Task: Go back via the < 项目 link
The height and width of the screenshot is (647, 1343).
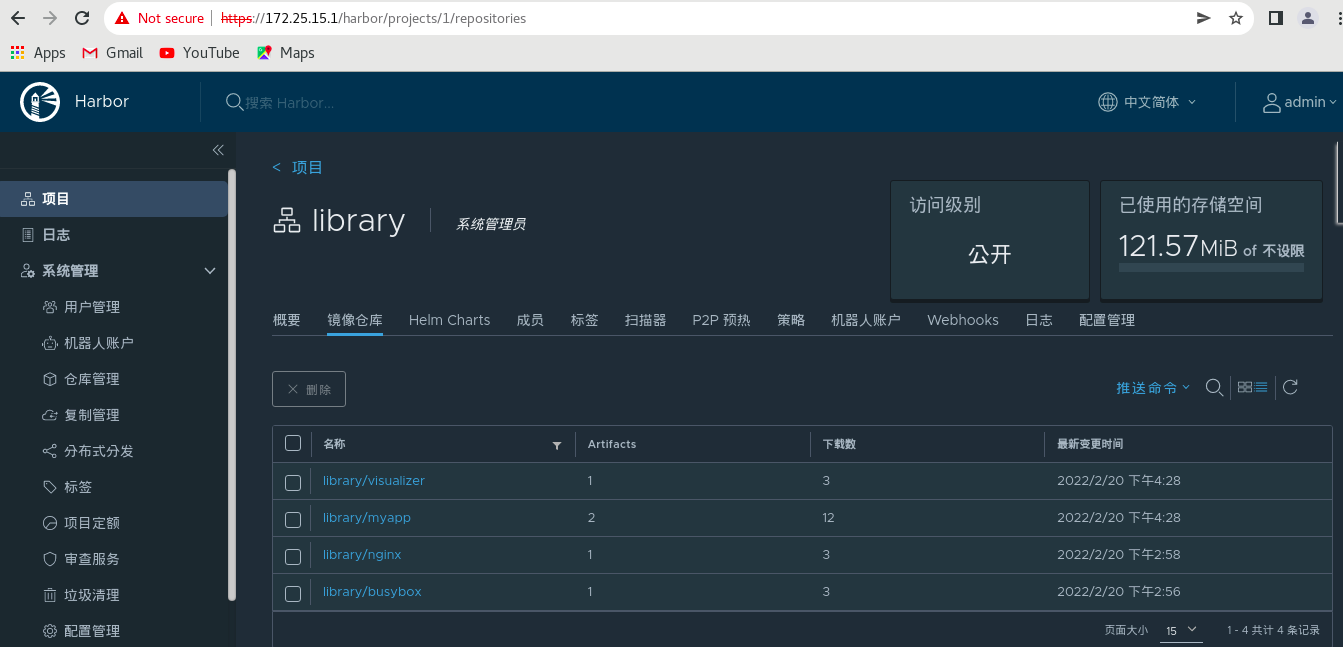Action: (298, 168)
